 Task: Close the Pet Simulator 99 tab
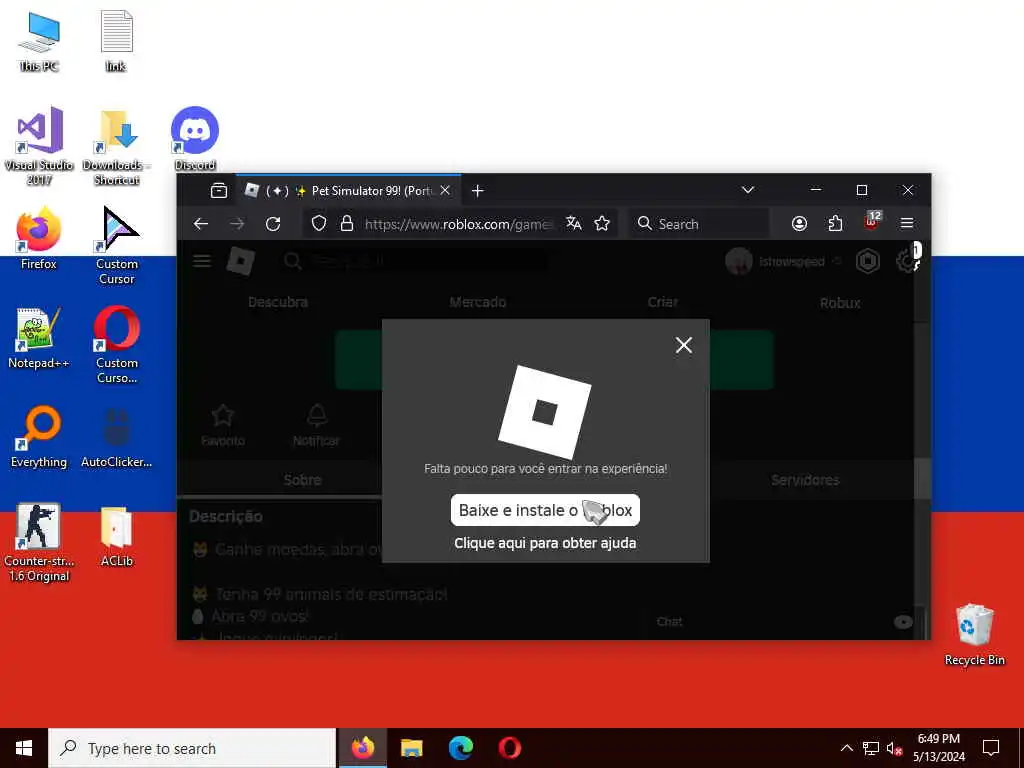tap(445, 191)
